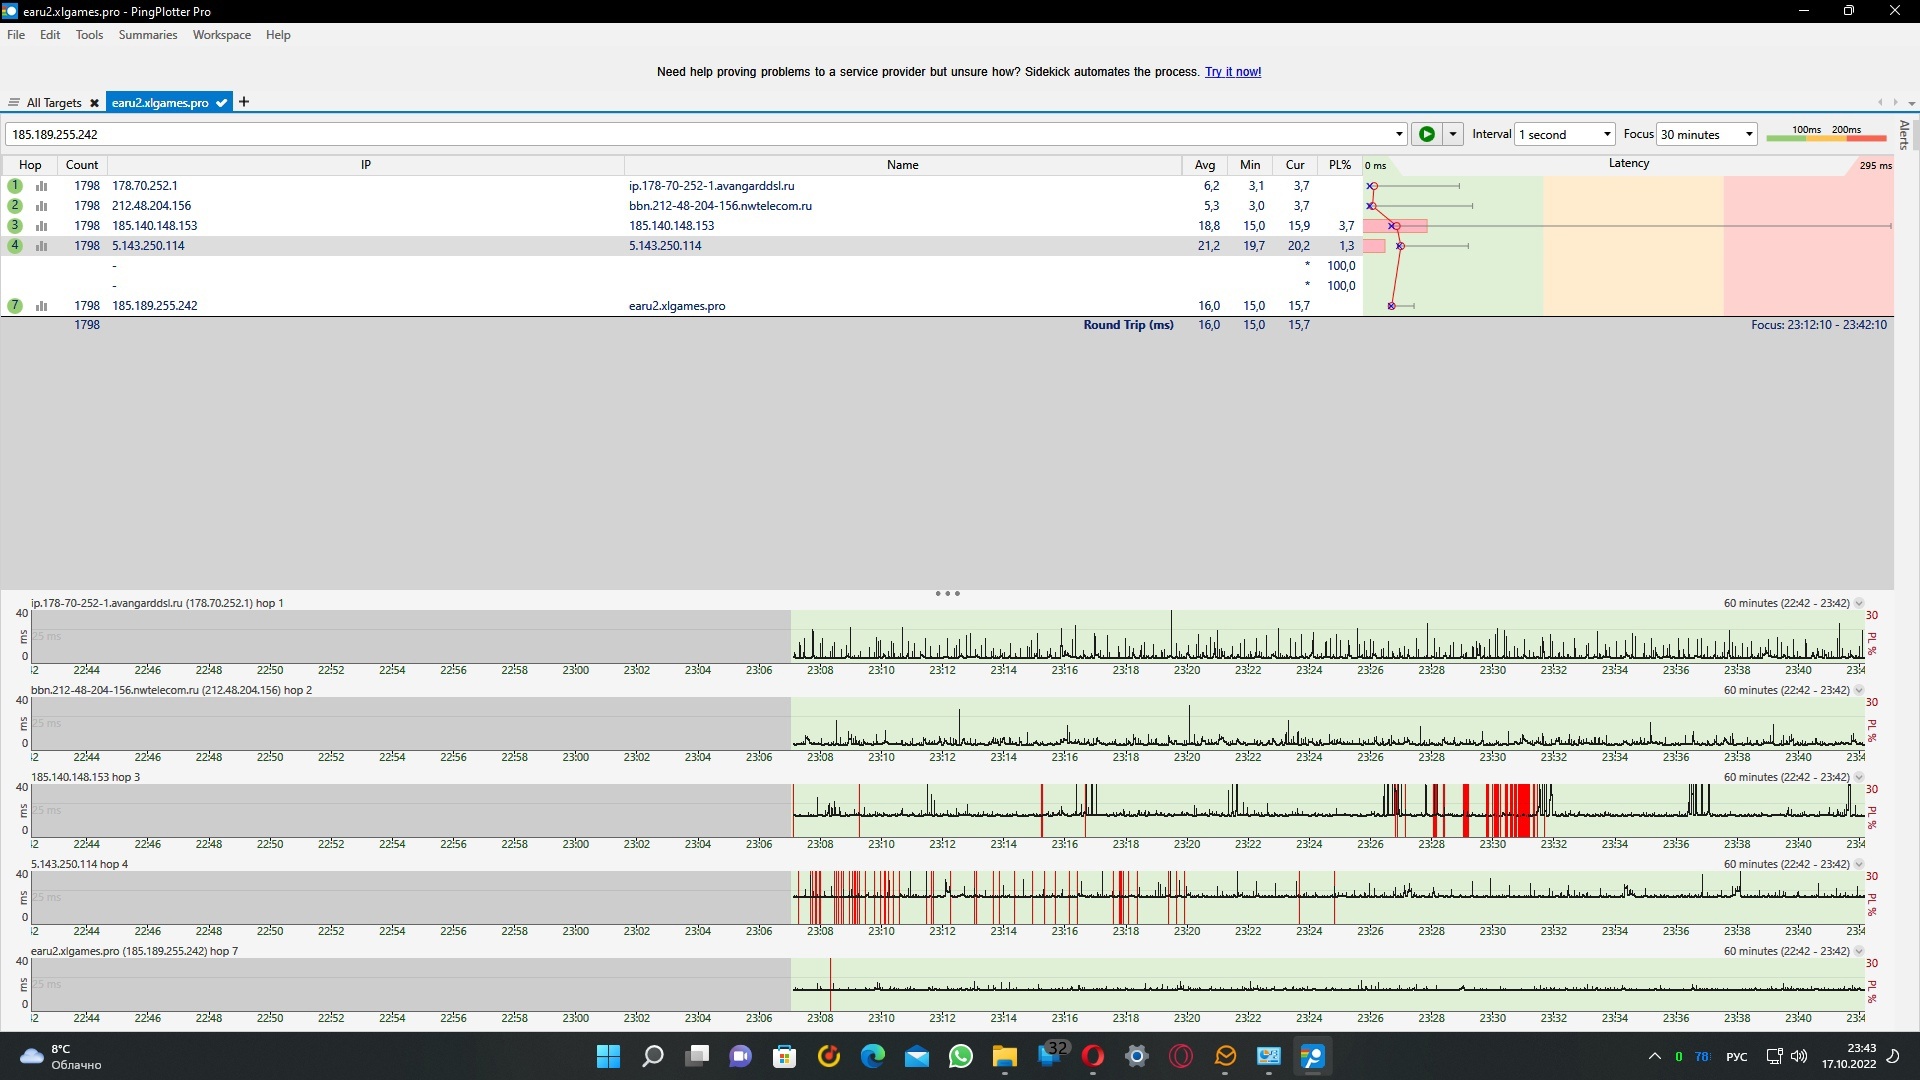Toggle the graph icon for hop 3
Image resolution: width=1920 pixels, height=1080 pixels.
pyautogui.click(x=41, y=226)
